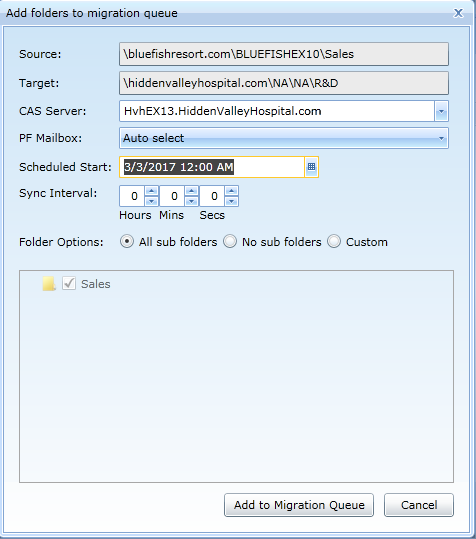Increase the Hours sync interval
The height and width of the screenshot is (539, 476).
point(151,191)
